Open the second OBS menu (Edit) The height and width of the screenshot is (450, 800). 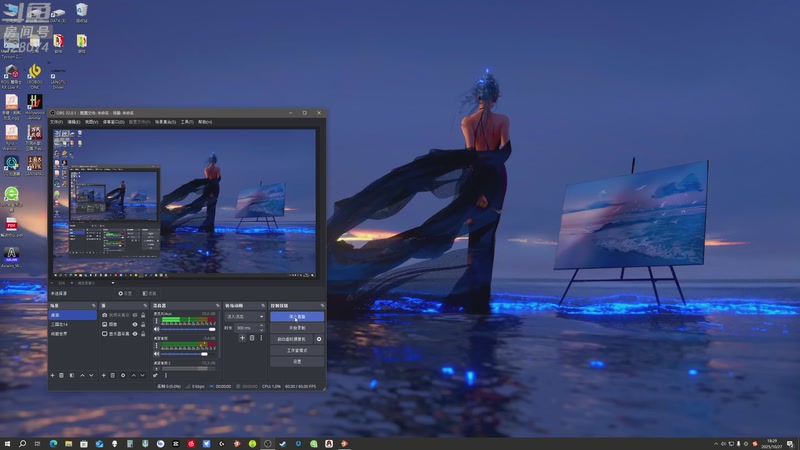74,122
